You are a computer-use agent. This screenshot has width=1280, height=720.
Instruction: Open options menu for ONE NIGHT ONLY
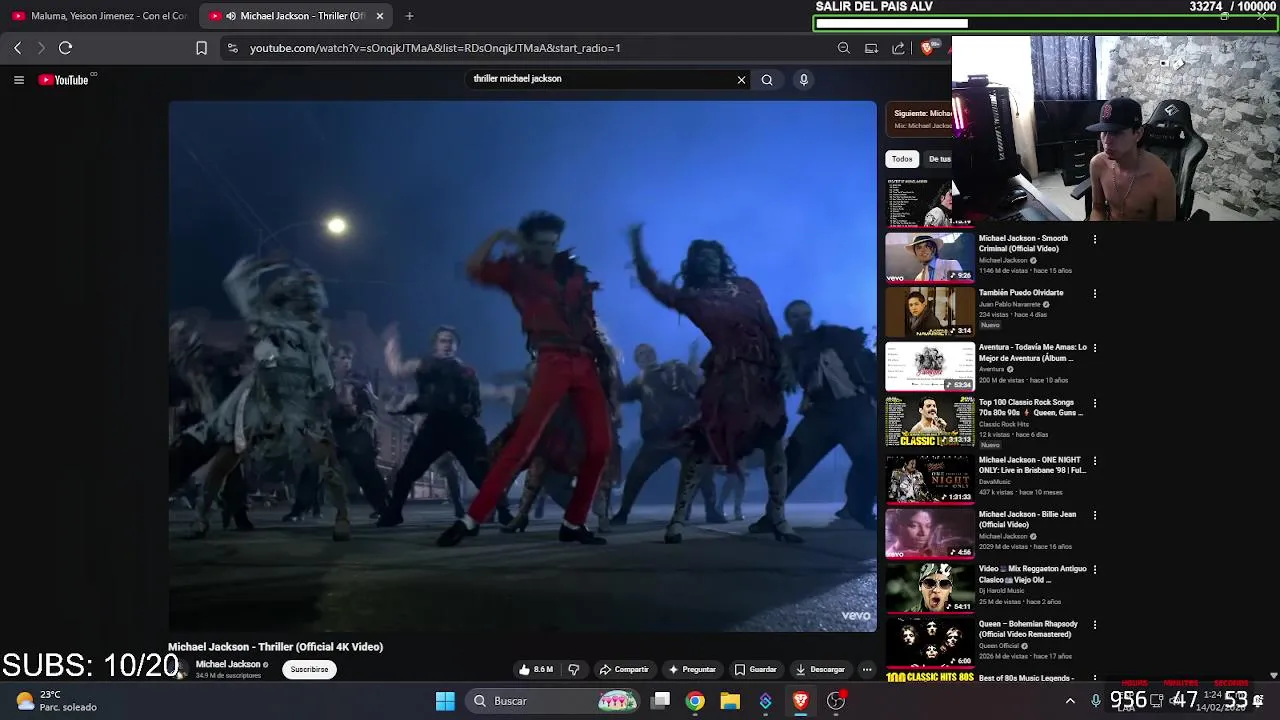(x=1095, y=461)
